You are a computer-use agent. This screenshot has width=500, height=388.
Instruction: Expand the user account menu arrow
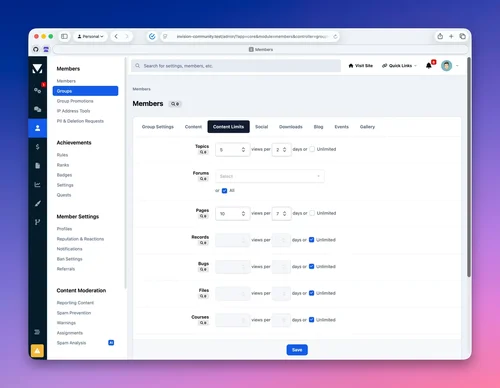click(x=457, y=66)
